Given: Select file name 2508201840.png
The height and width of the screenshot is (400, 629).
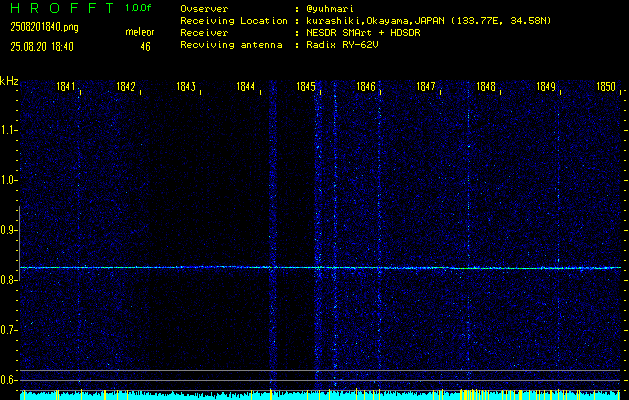Looking at the screenshot, I should click(x=44, y=27).
